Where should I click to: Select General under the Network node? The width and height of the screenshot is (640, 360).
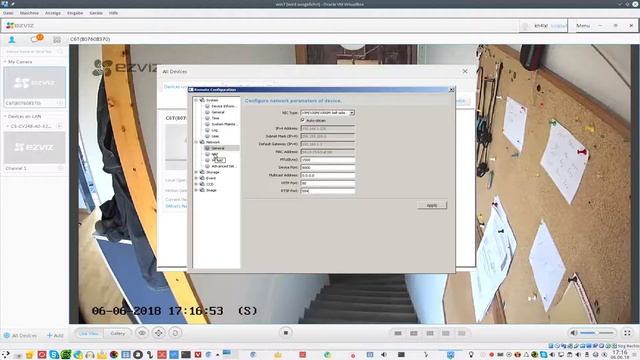click(218, 148)
